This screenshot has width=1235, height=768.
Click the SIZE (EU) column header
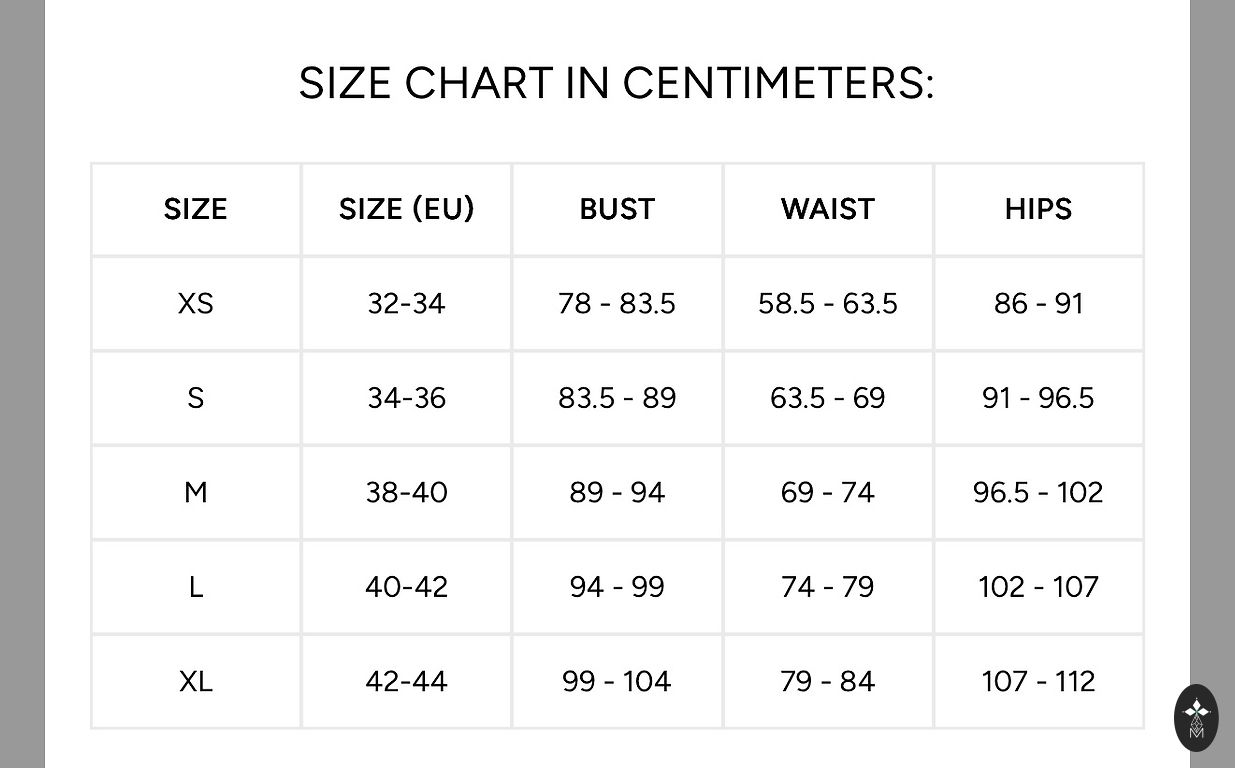[406, 209]
